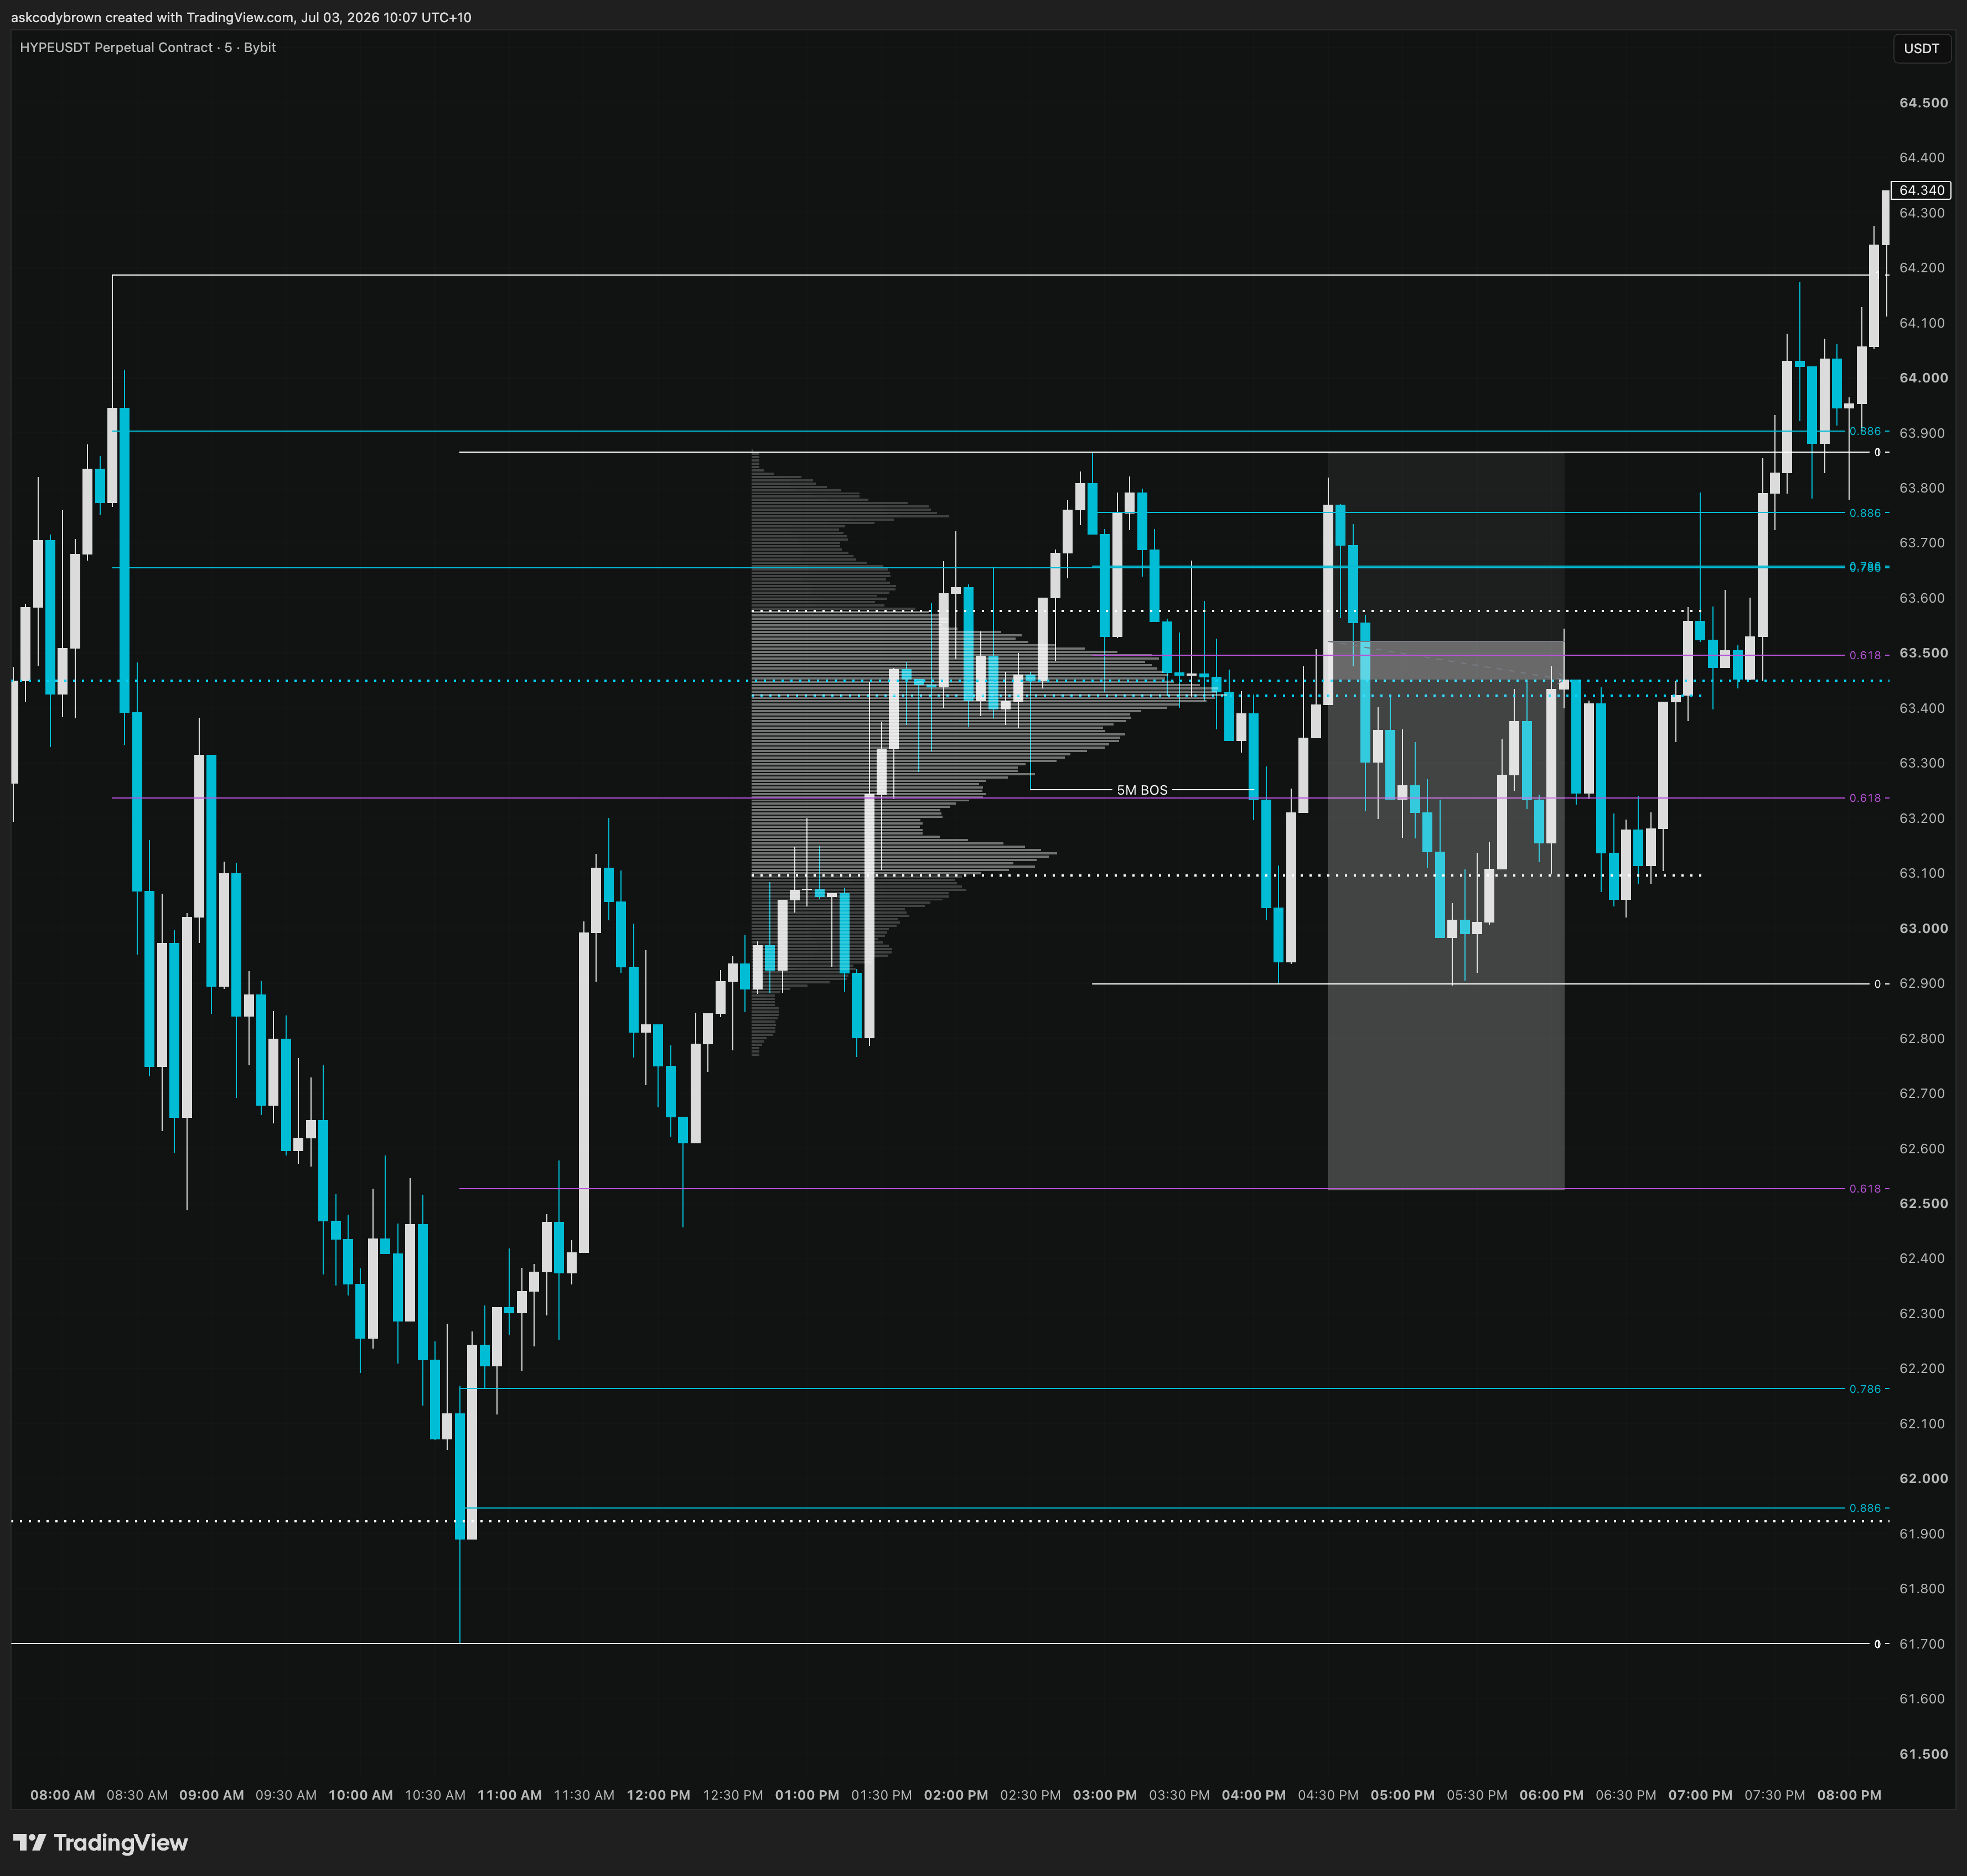Screen dimensions: 1967x1876
Task: Click the 05:00 PM time axis label
Action: coord(1403,1795)
